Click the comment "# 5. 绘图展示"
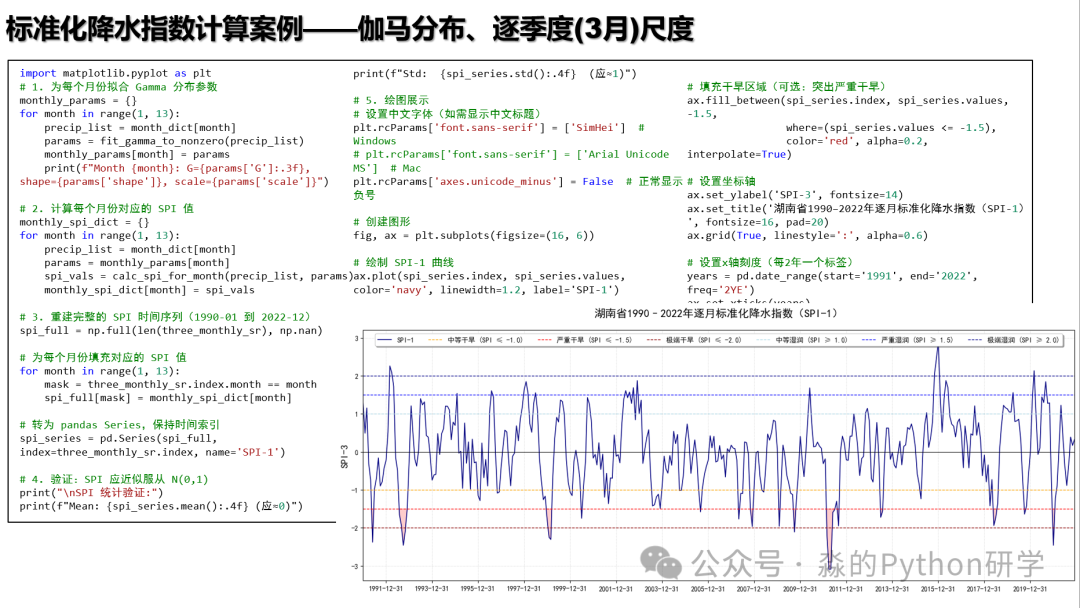 391,101
